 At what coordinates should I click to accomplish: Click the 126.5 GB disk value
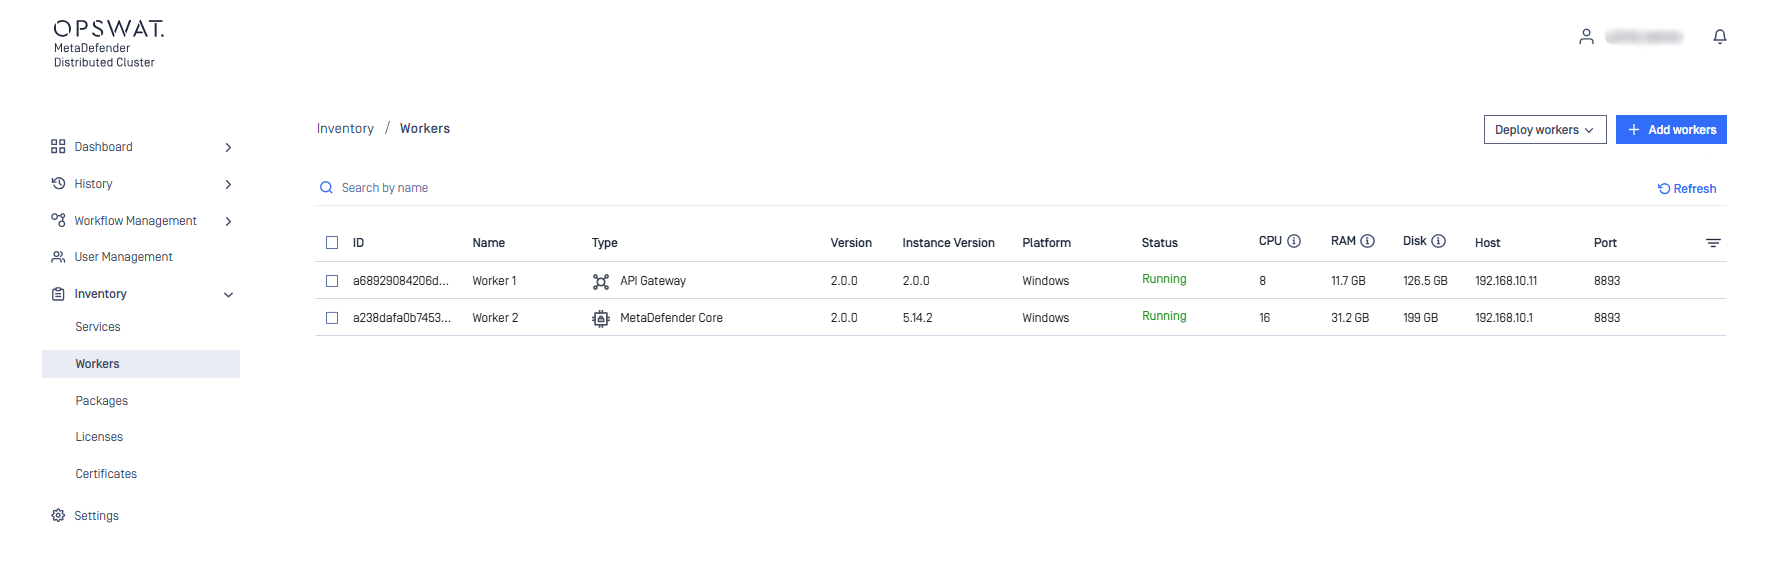(x=1425, y=281)
